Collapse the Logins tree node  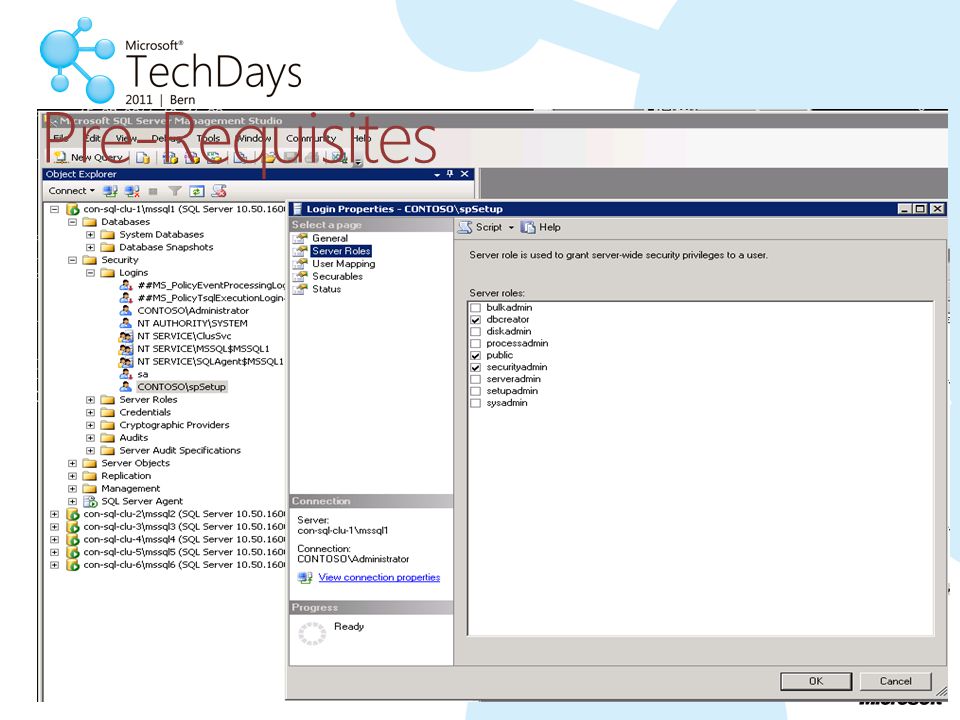tap(90, 273)
